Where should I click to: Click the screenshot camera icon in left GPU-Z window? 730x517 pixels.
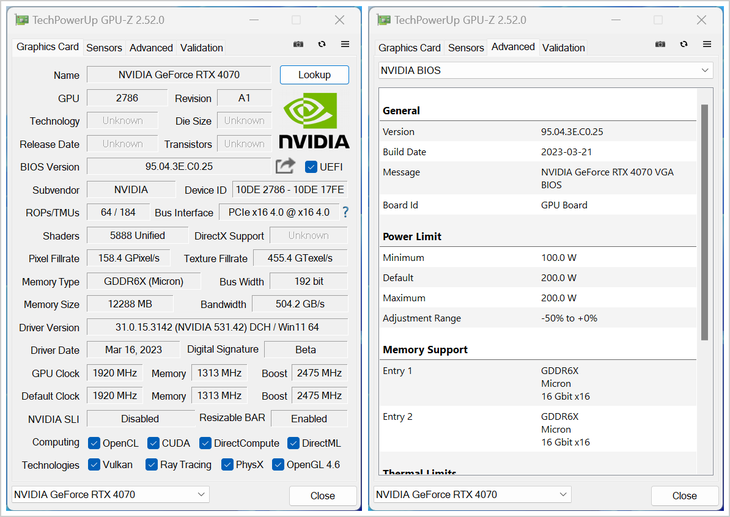click(298, 45)
